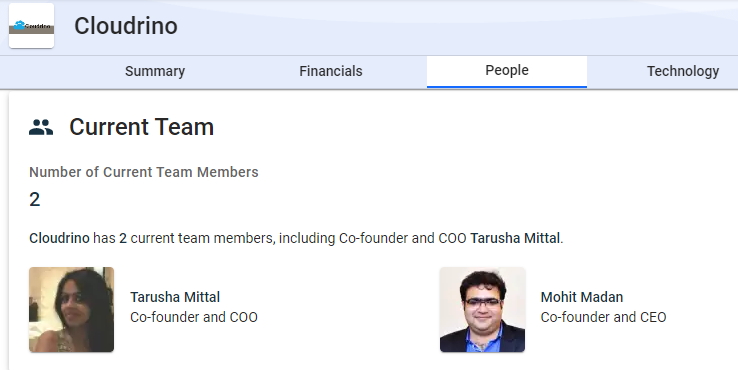Go to the Technology tab
Screen dimensions: 738x370
click(683, 71)
